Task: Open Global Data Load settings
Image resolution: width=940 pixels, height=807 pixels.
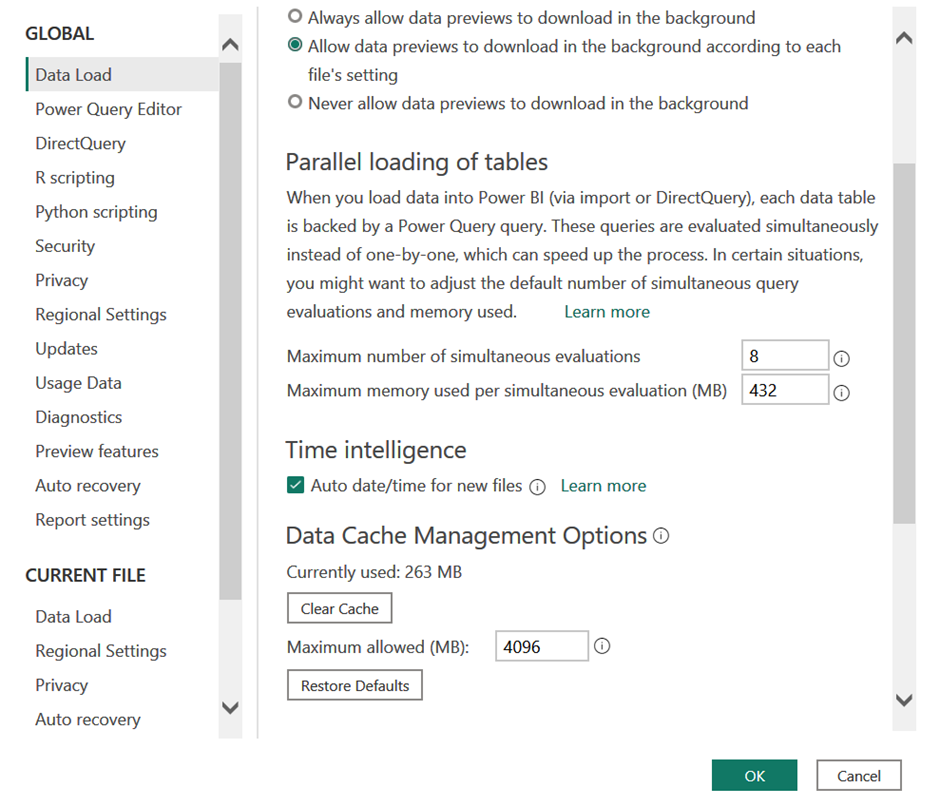Action: 122,74
